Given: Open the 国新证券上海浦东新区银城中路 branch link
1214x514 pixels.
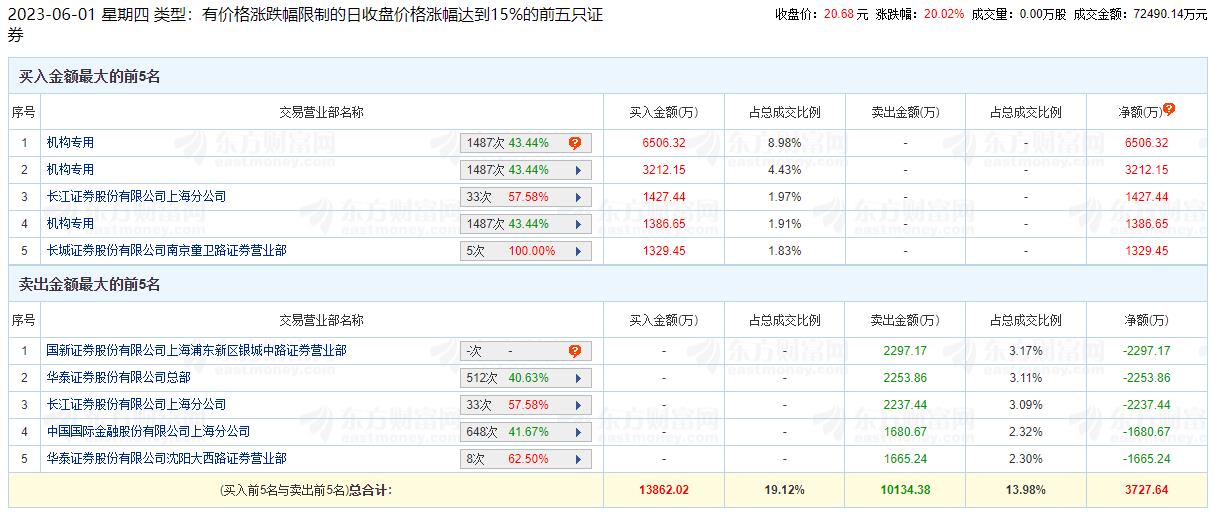Looking at the screenshot, I should coord(196,351).
